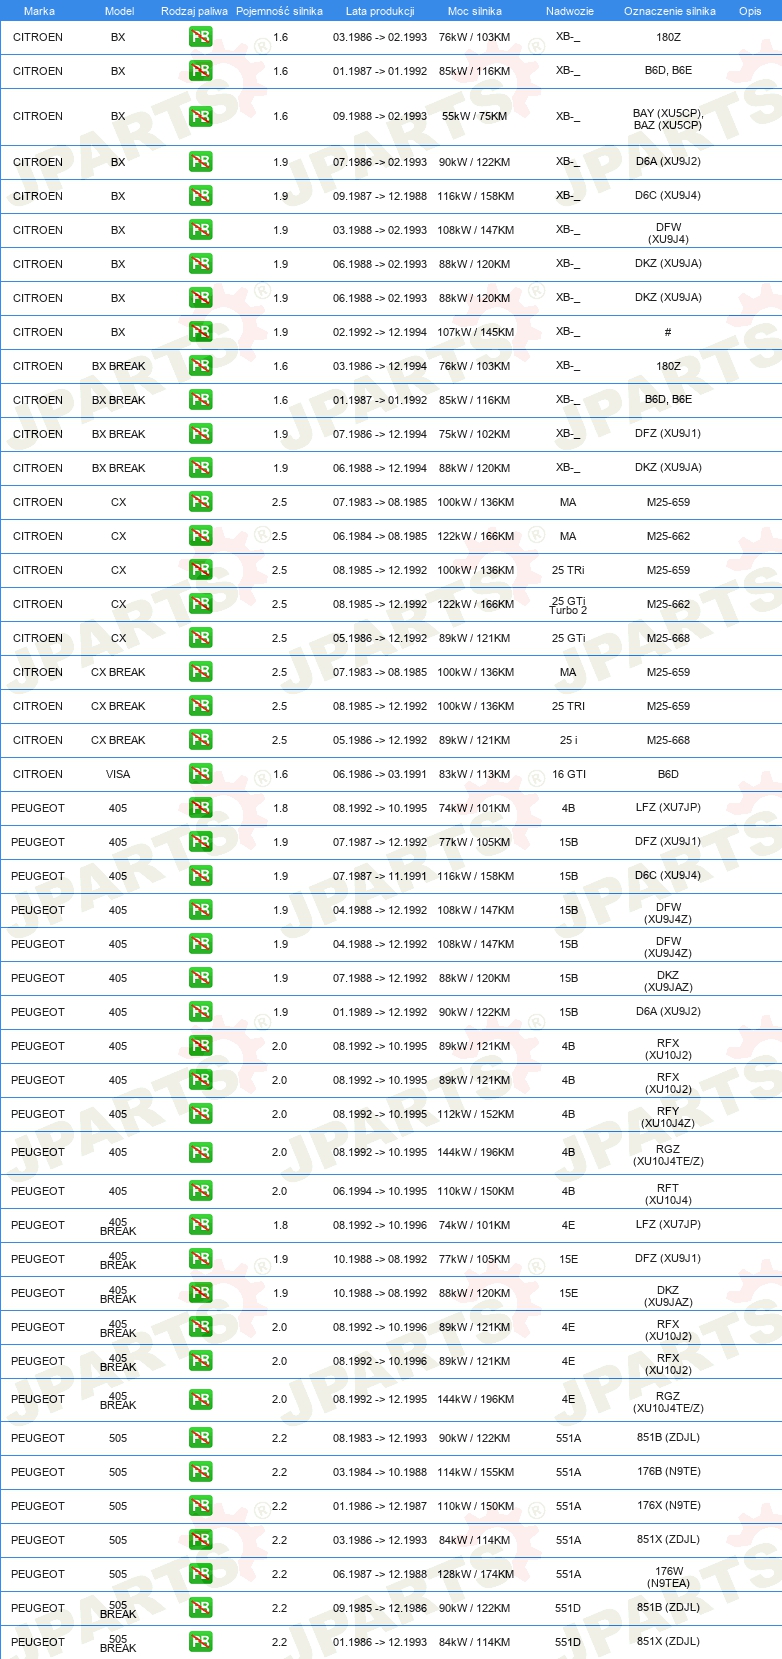This screenshot has height=1659, width=782.
Task: Click the Lata produkcji column header
Action: pyautogui.click(x=380, y=11)
